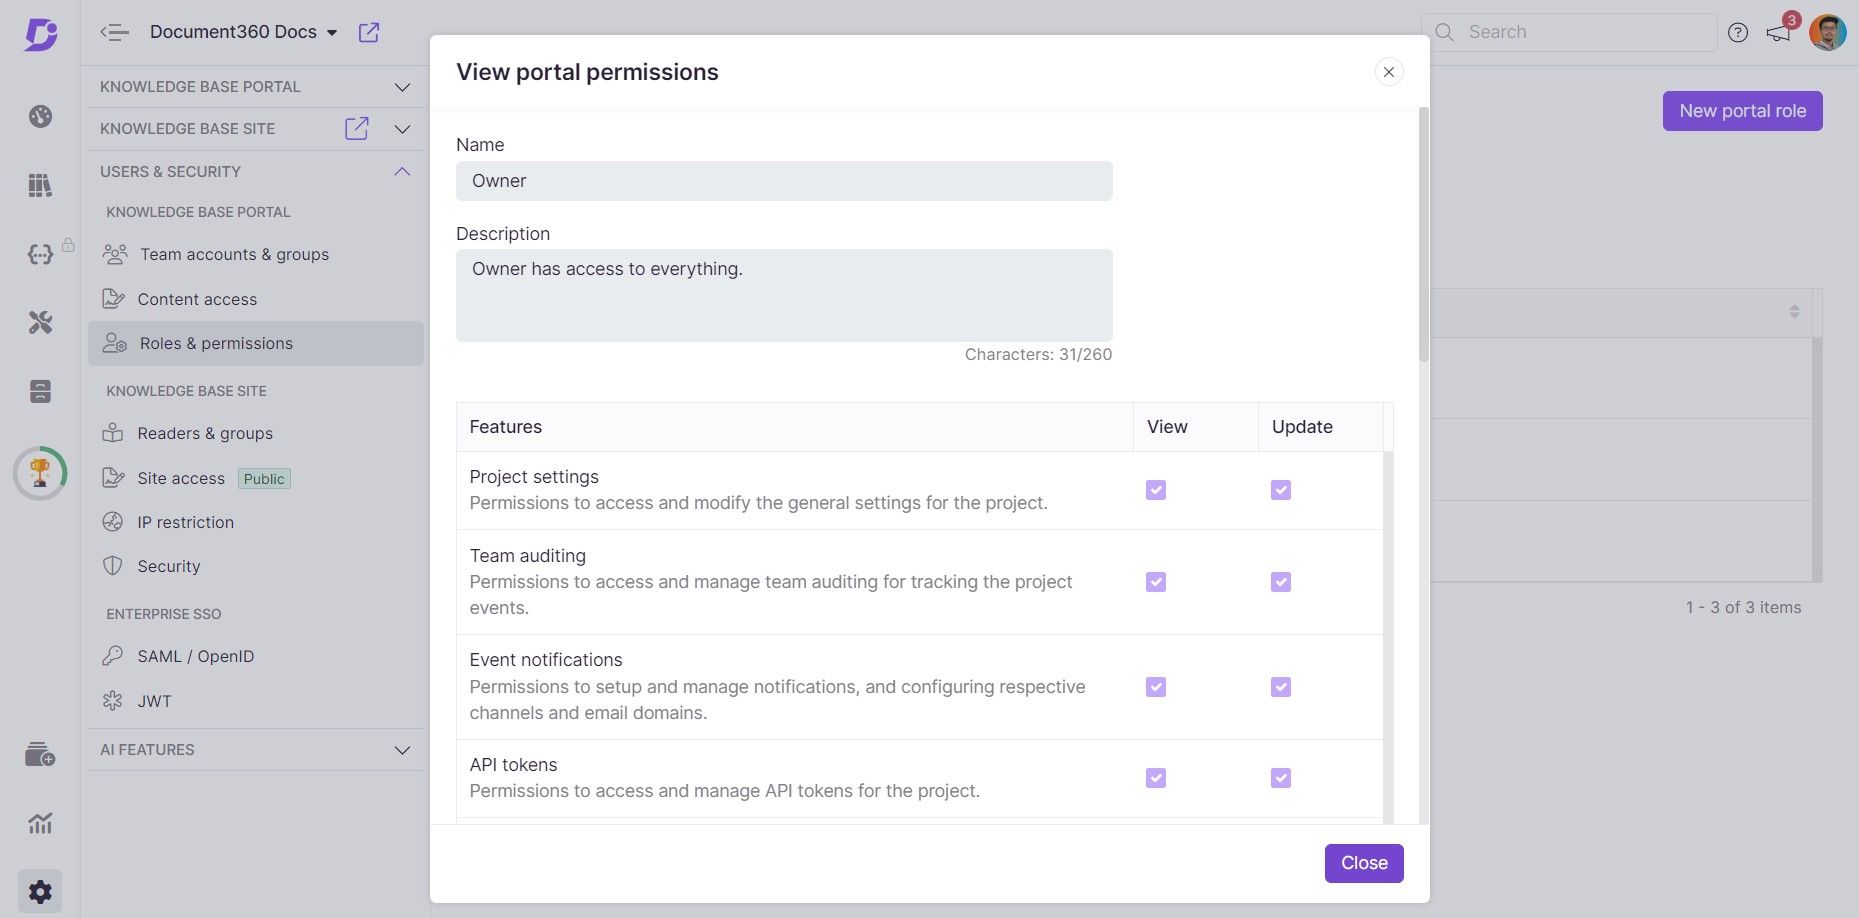Open Team accounts & groups menu item
The image size is (1859, 918).
point(234,254)
